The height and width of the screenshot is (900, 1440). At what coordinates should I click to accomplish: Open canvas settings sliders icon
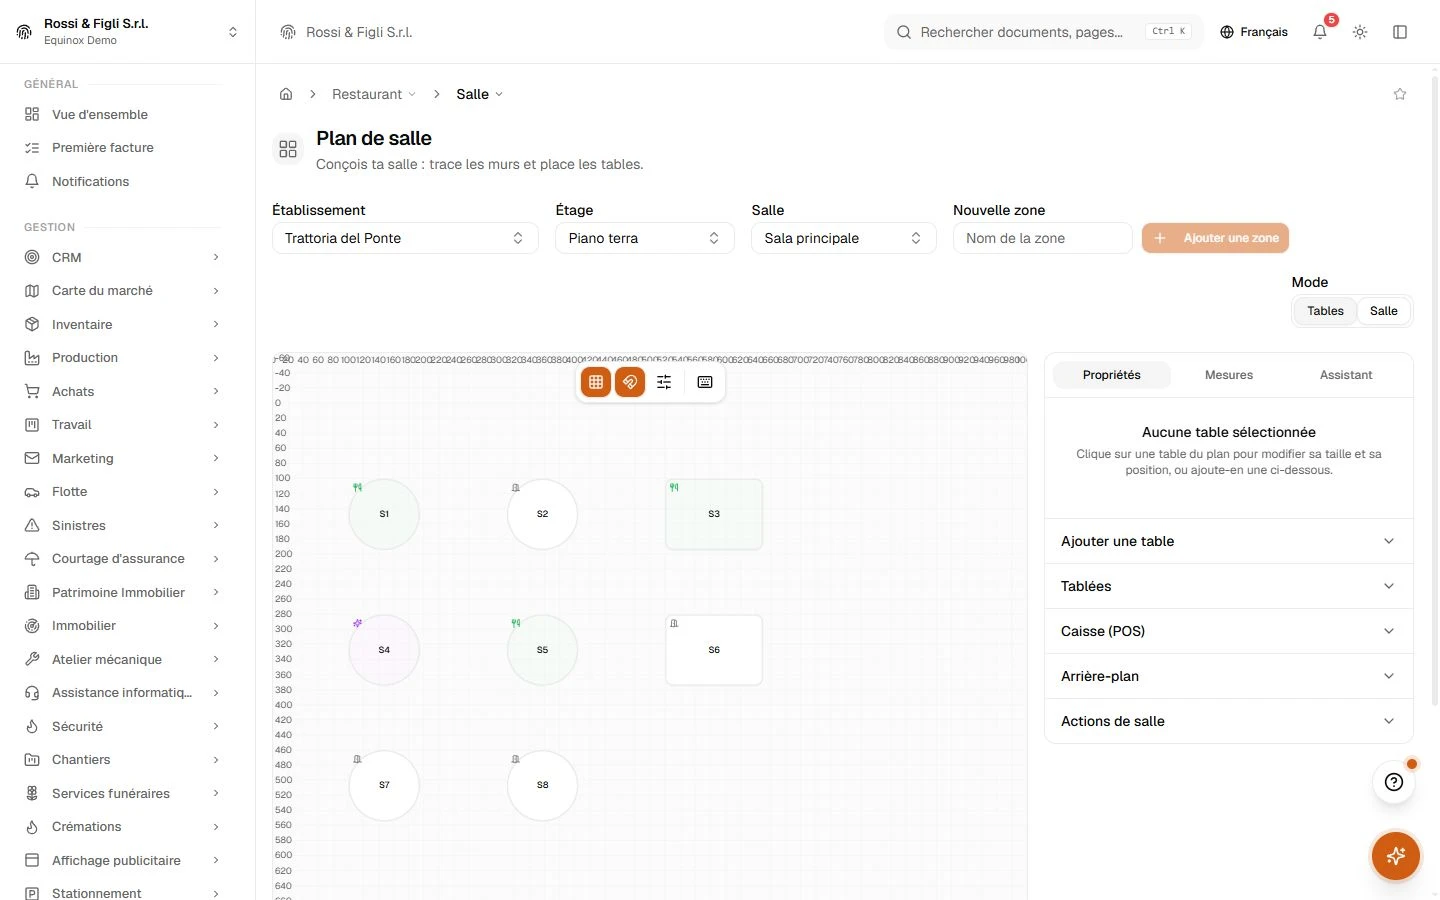click(664, 382)
